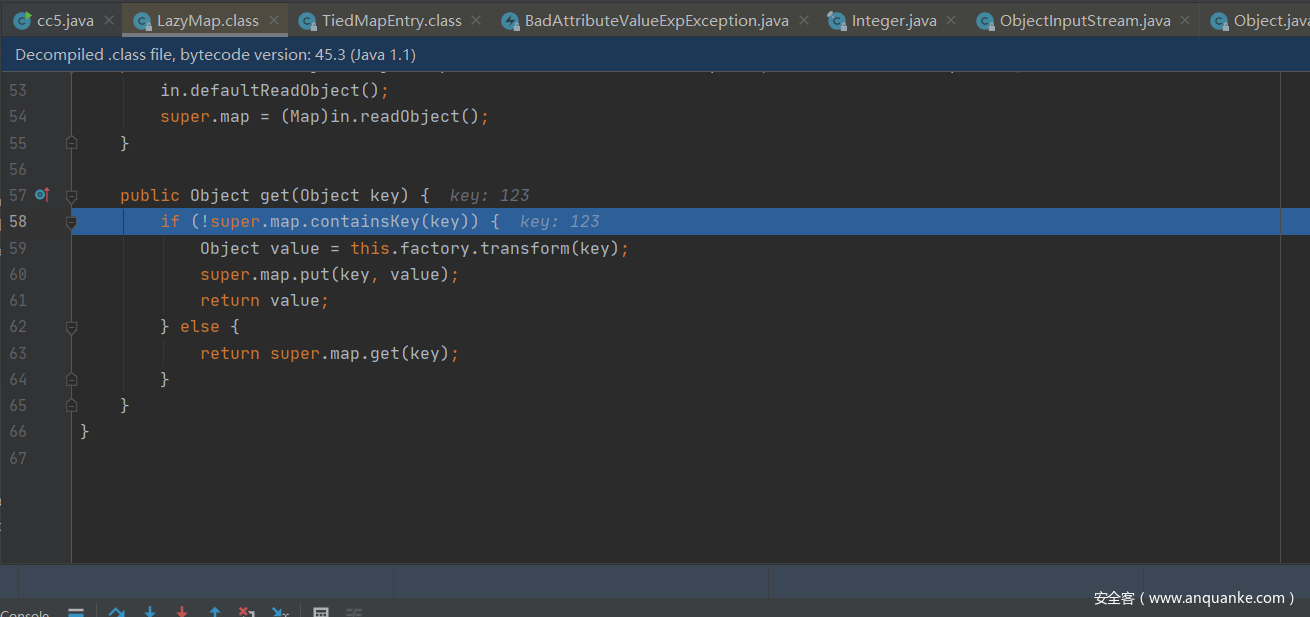
Task: Click the Drop Frame icon
Action: tap(247, 612)
